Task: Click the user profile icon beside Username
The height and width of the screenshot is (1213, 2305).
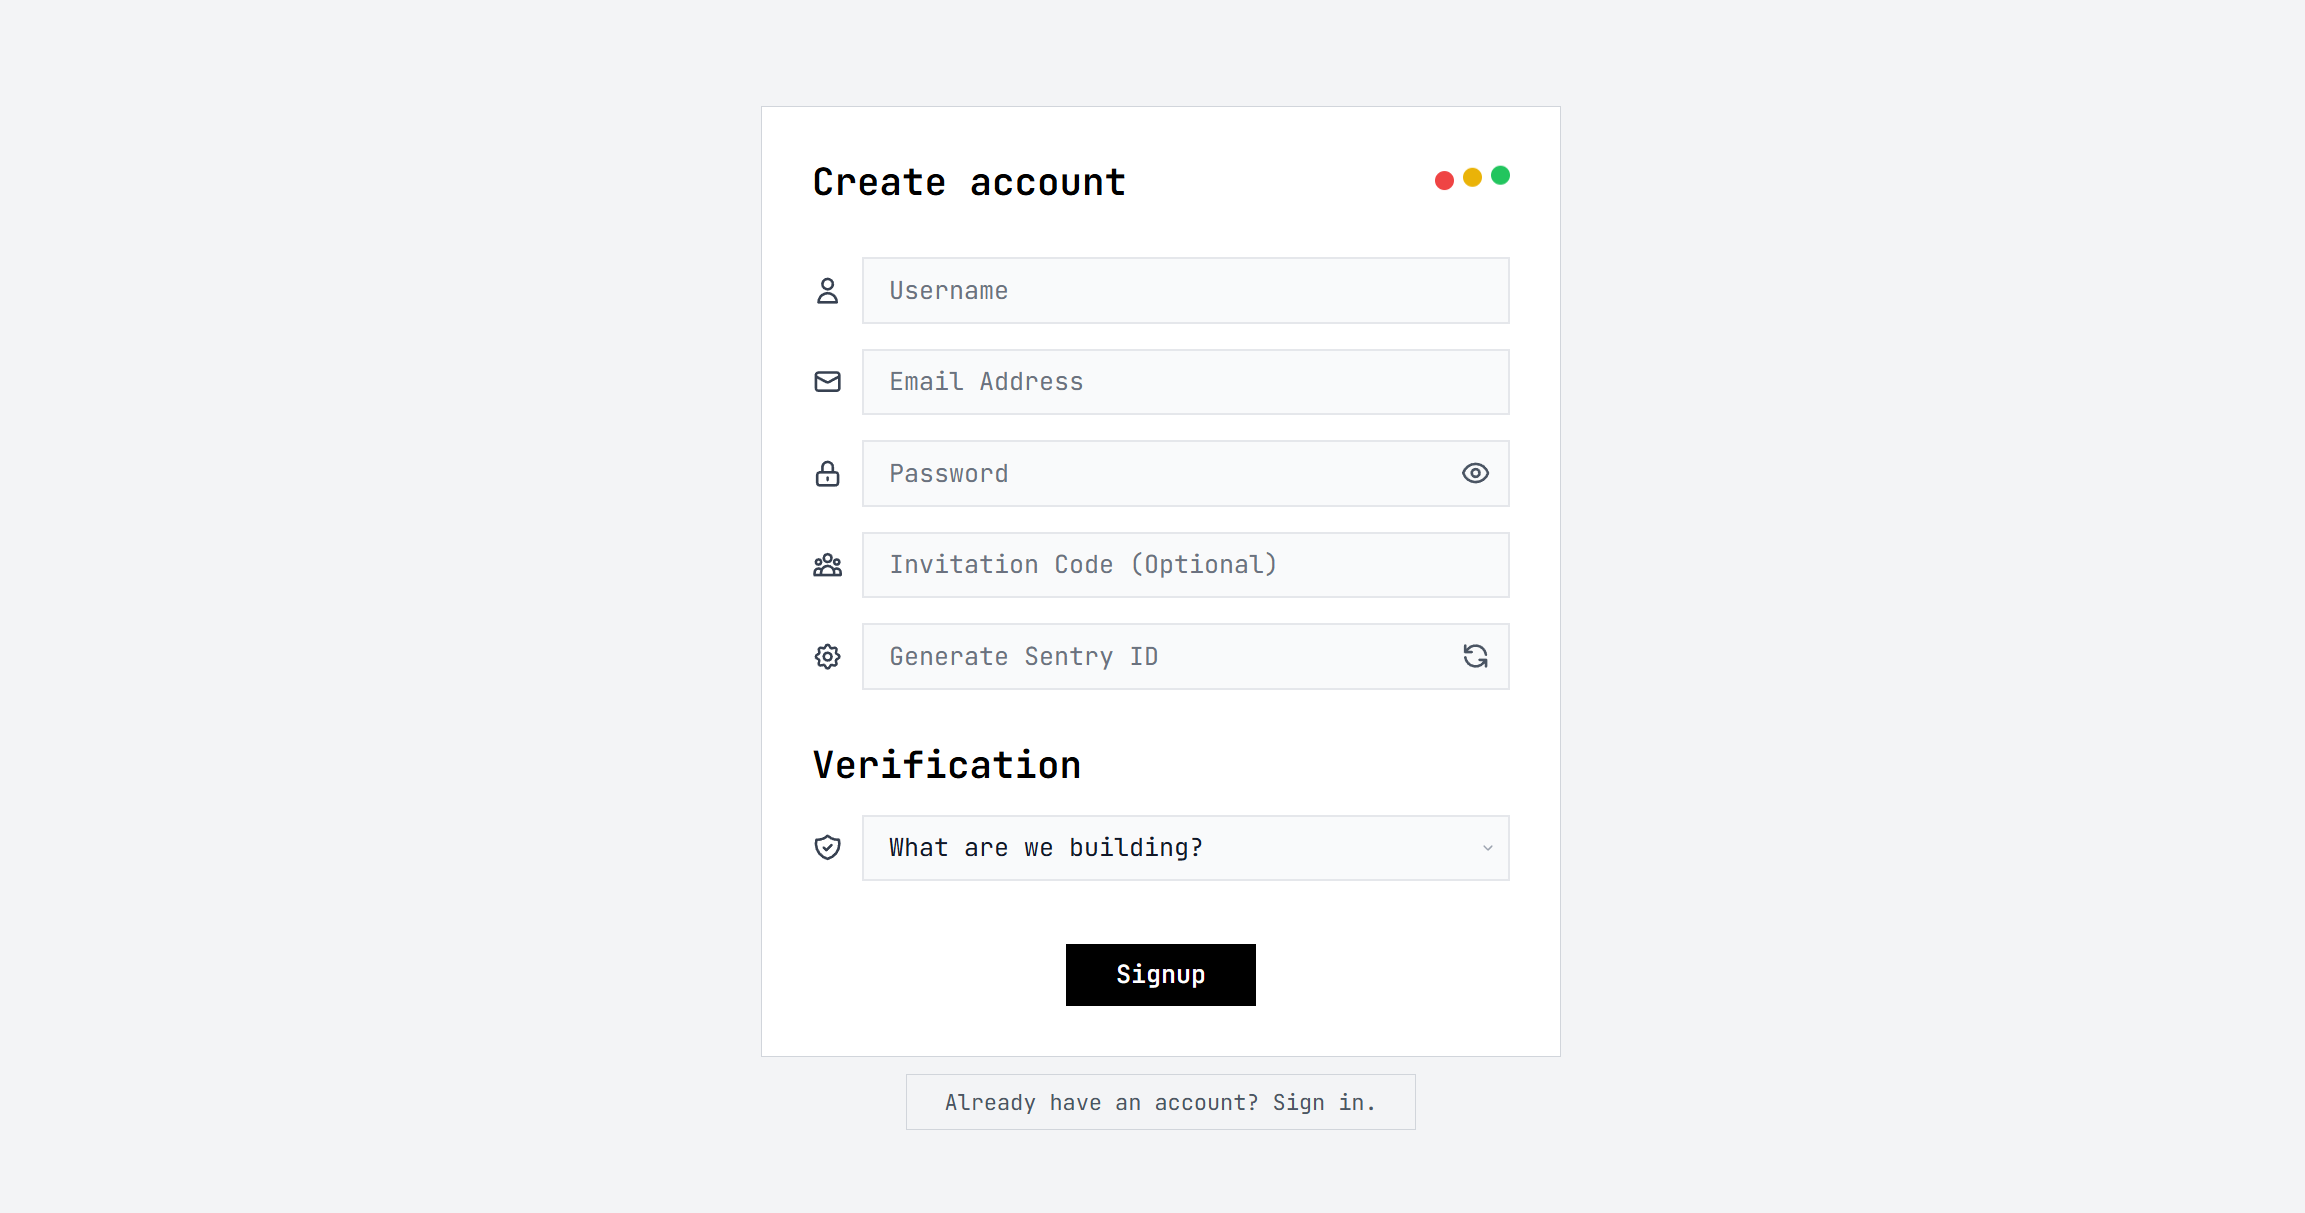Action: [827, 291]
